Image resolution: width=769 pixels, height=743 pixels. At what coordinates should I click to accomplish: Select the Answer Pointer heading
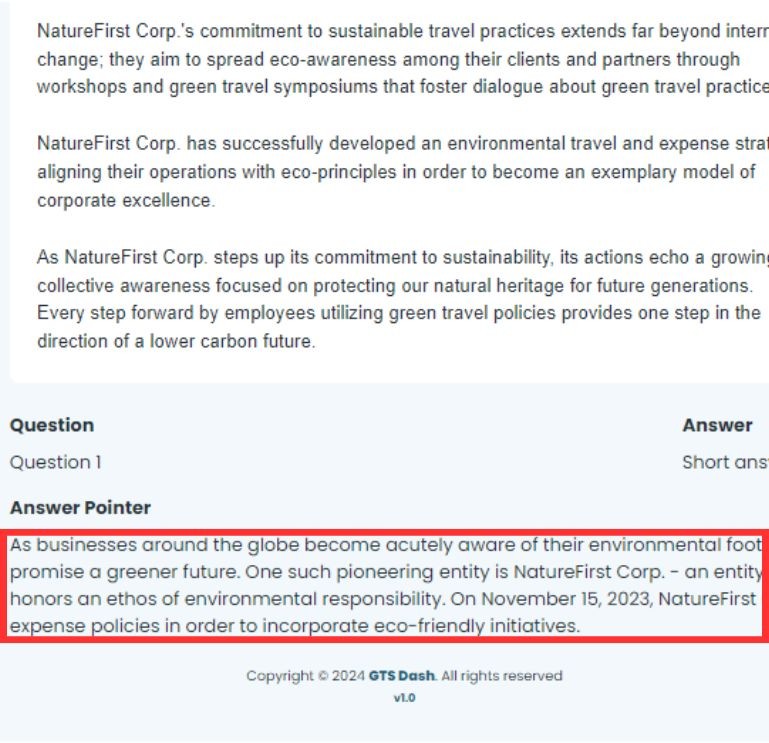(80, 507)
